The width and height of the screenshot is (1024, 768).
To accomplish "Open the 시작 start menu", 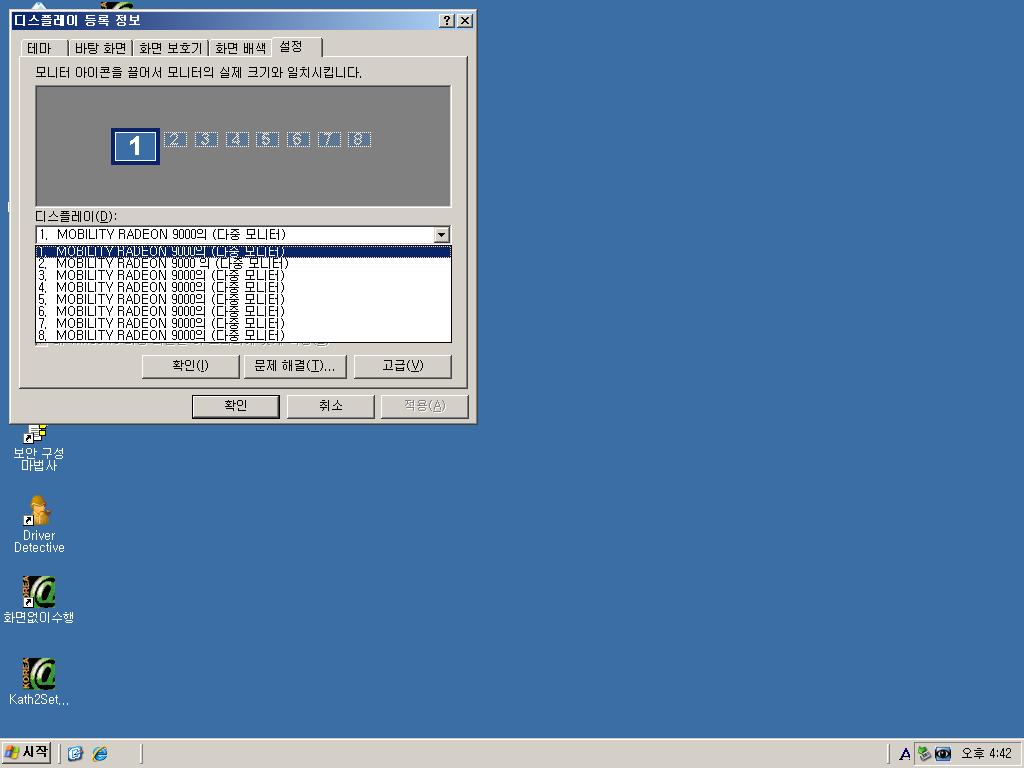I will 26,753.
